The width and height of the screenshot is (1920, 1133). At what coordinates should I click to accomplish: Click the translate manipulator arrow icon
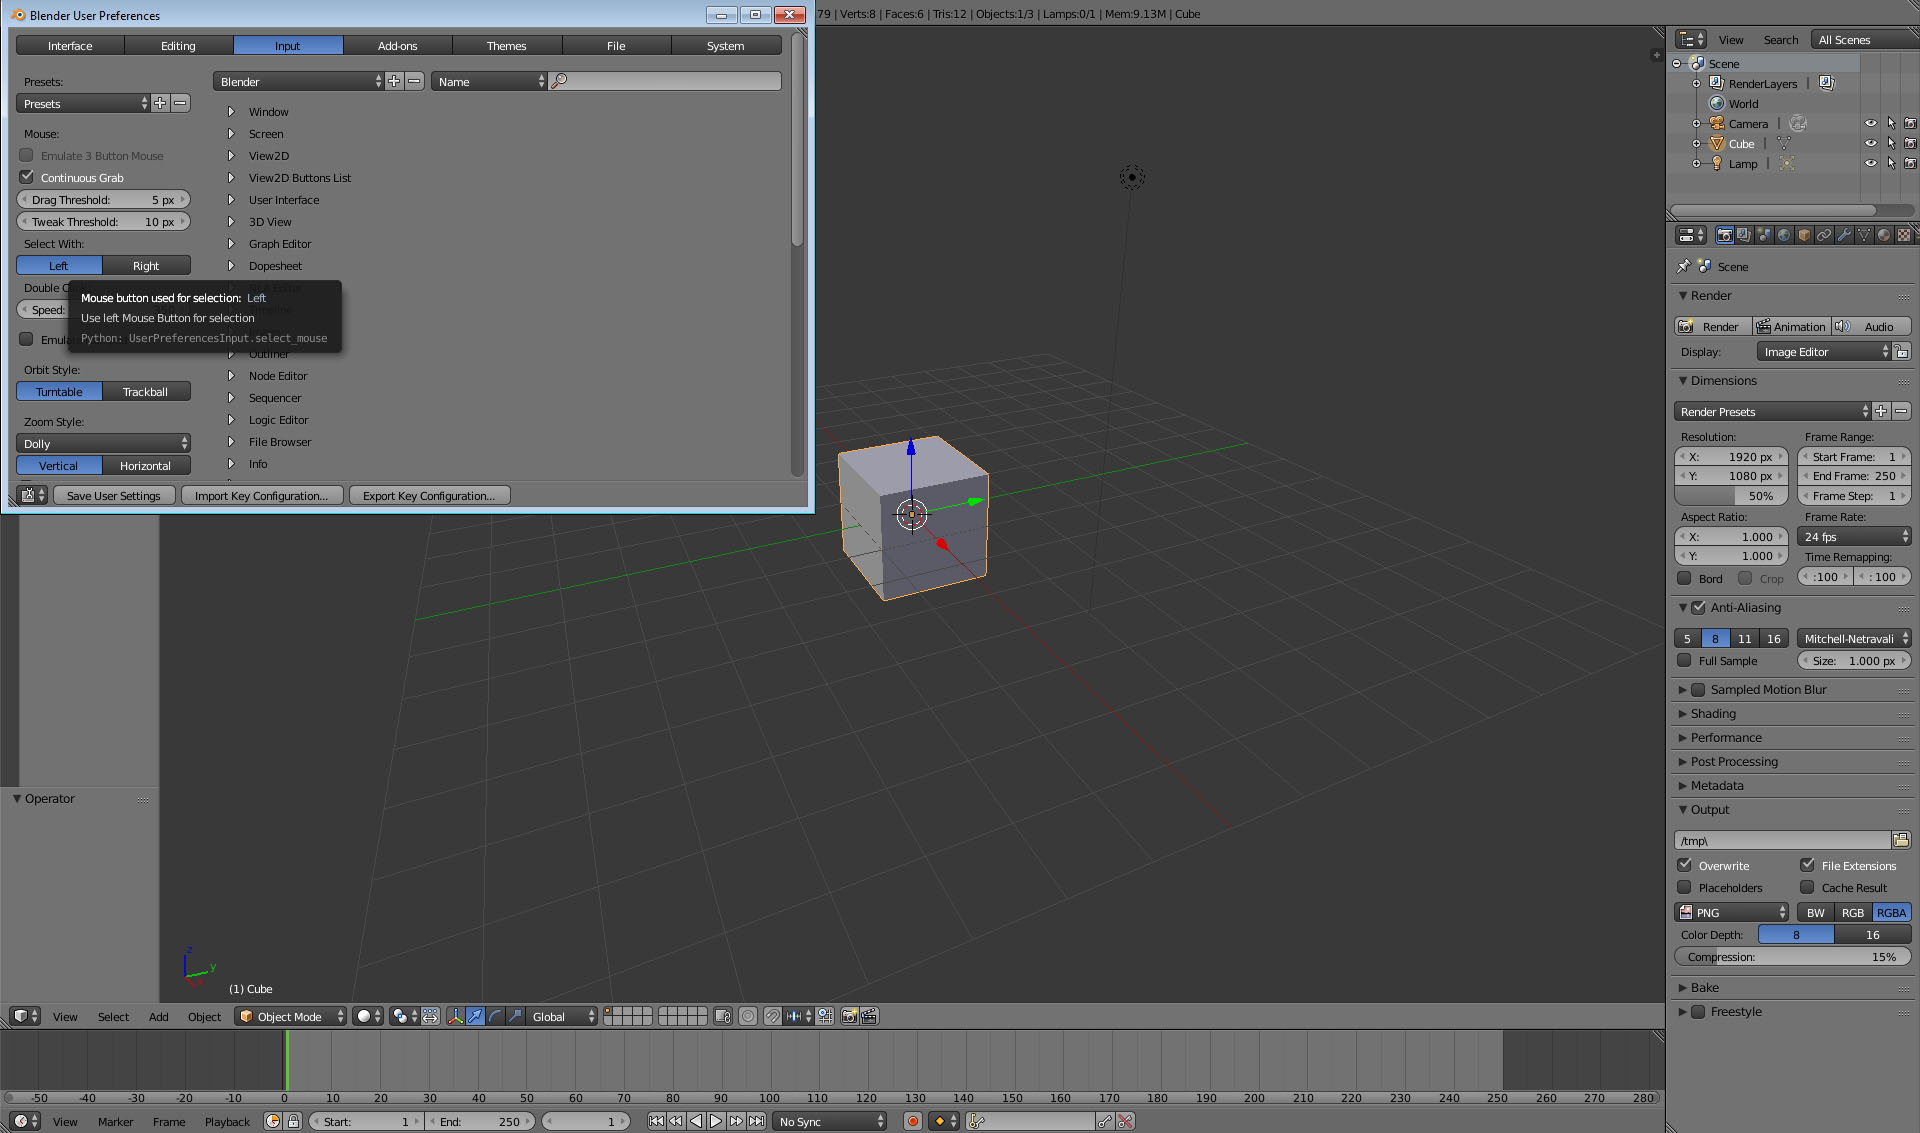pyautogui.click(x=476, y=1016)
